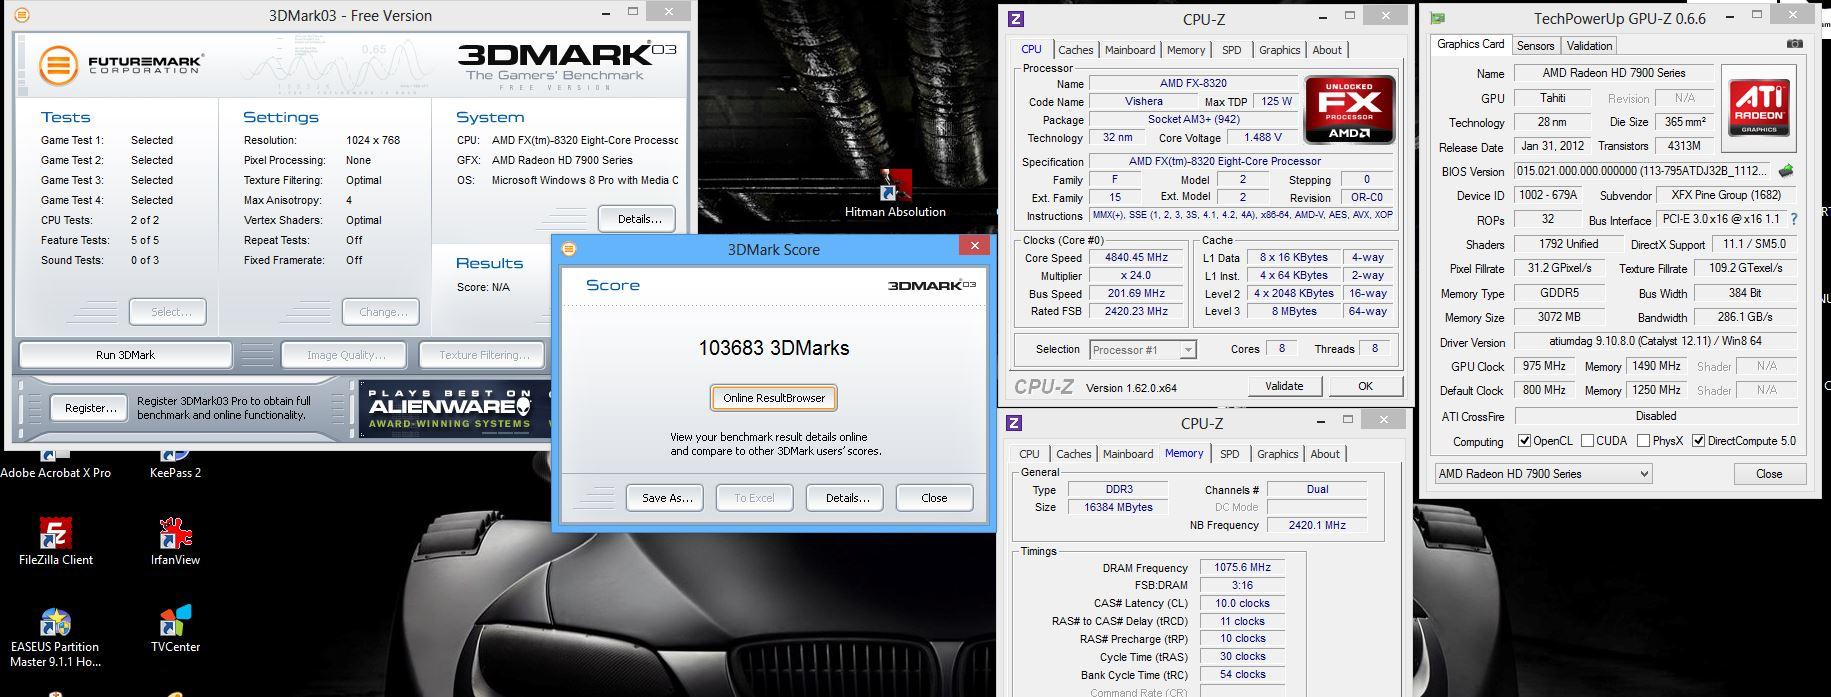Click the Online ResultBrowser button
Image resolution: width=1831 pixels, height=697 pixels.
coord(774,398)
